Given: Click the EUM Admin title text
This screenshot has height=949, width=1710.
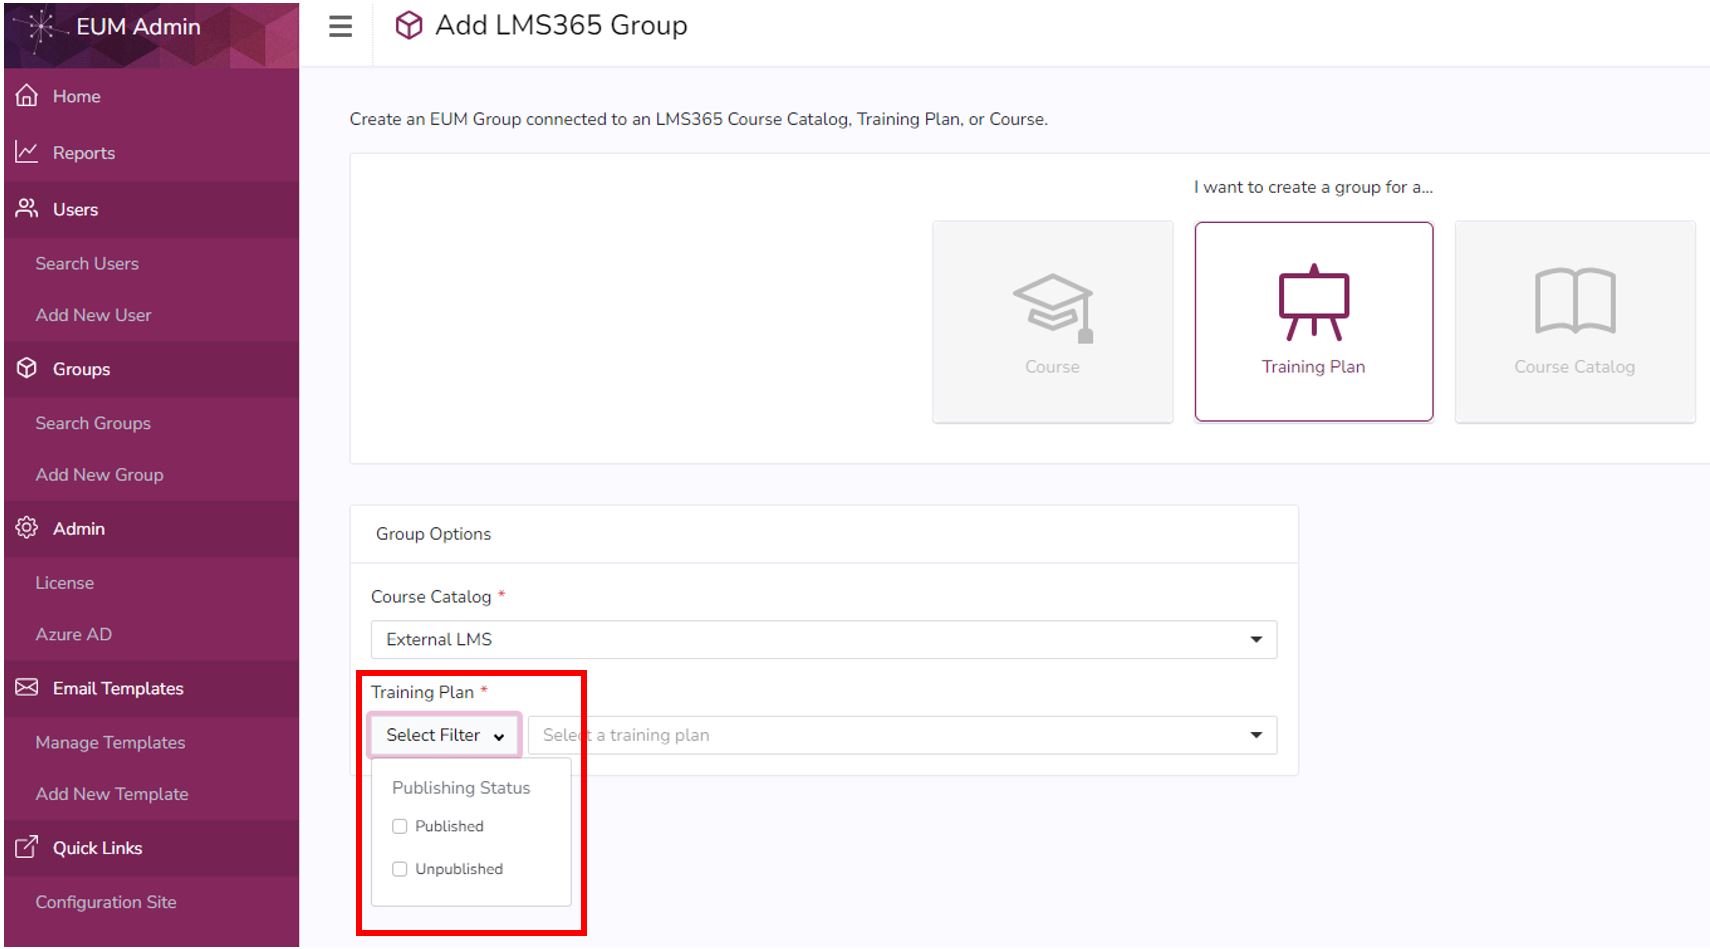Looking at the screenshot, I should click(x=138, y=27).
